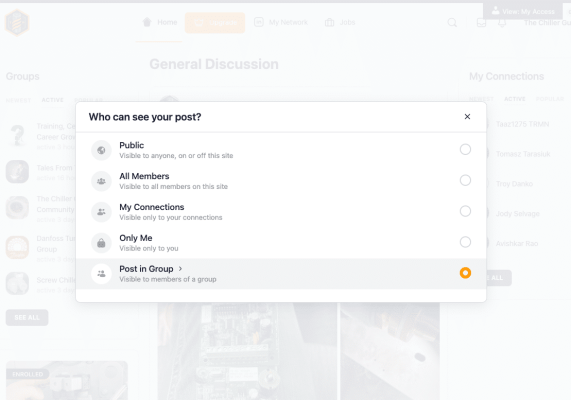Click the 'Only Me' option label
571x400 pixels.
pos(136,238)
